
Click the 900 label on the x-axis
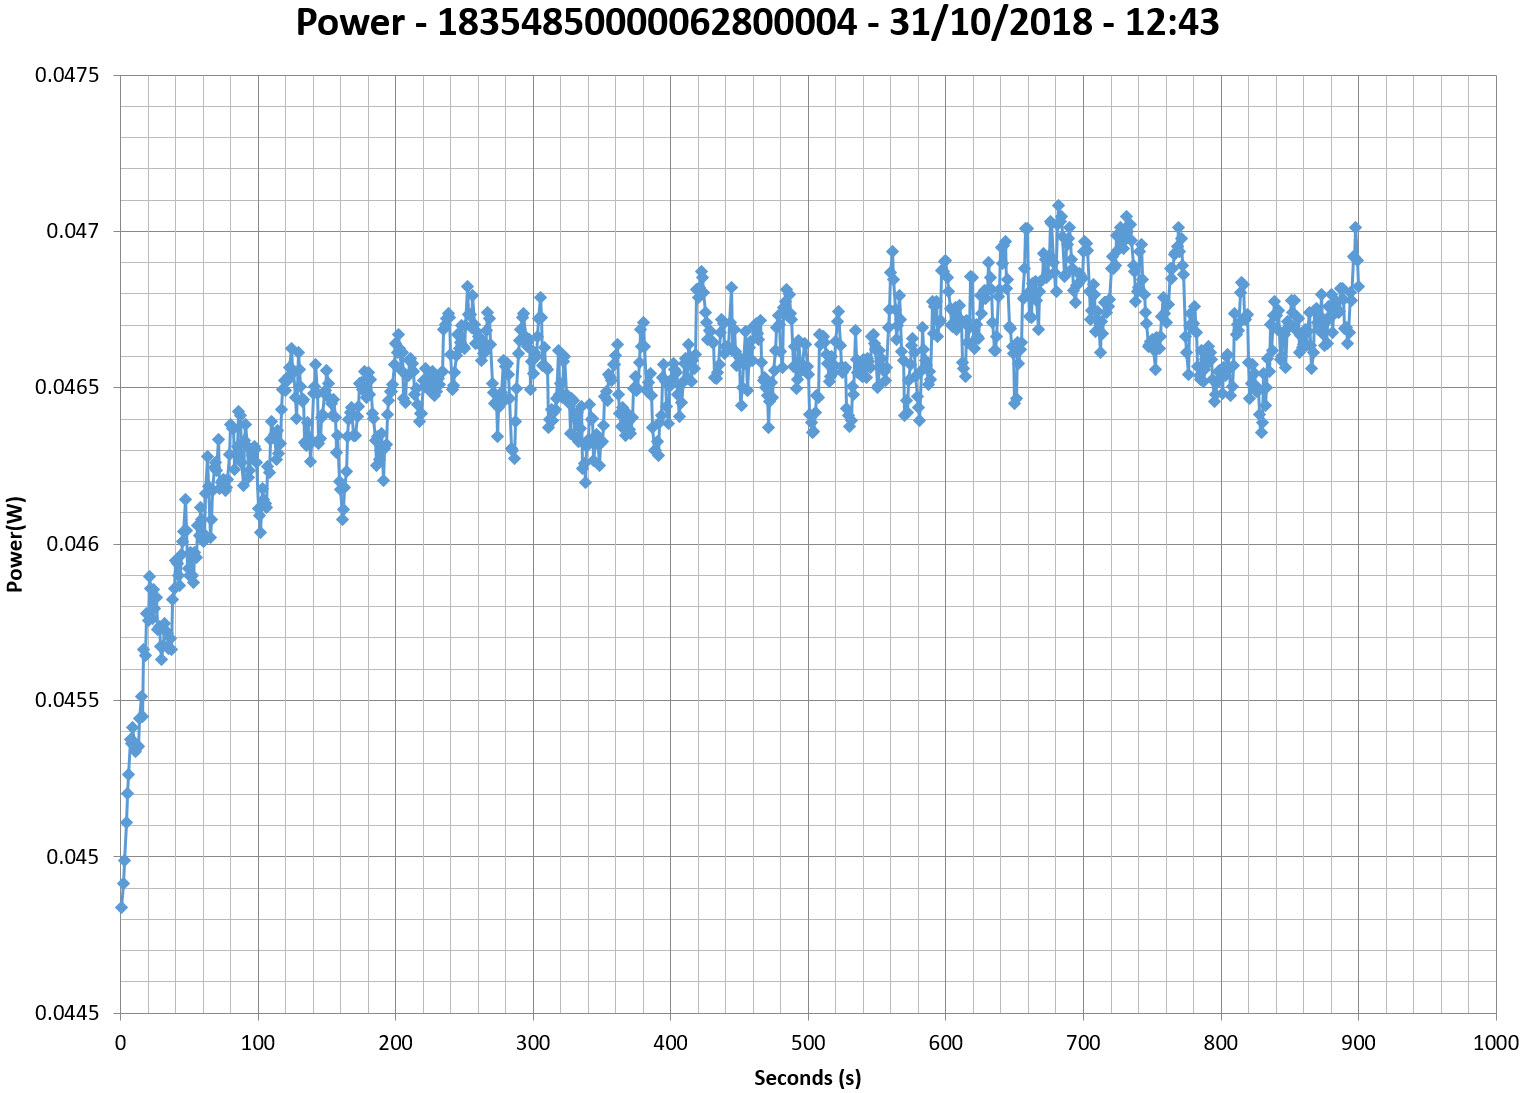(1358, 1043)
